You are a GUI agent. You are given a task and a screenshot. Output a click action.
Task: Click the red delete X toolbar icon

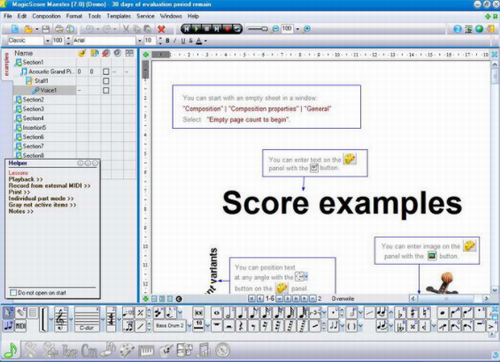coord(161,29)
